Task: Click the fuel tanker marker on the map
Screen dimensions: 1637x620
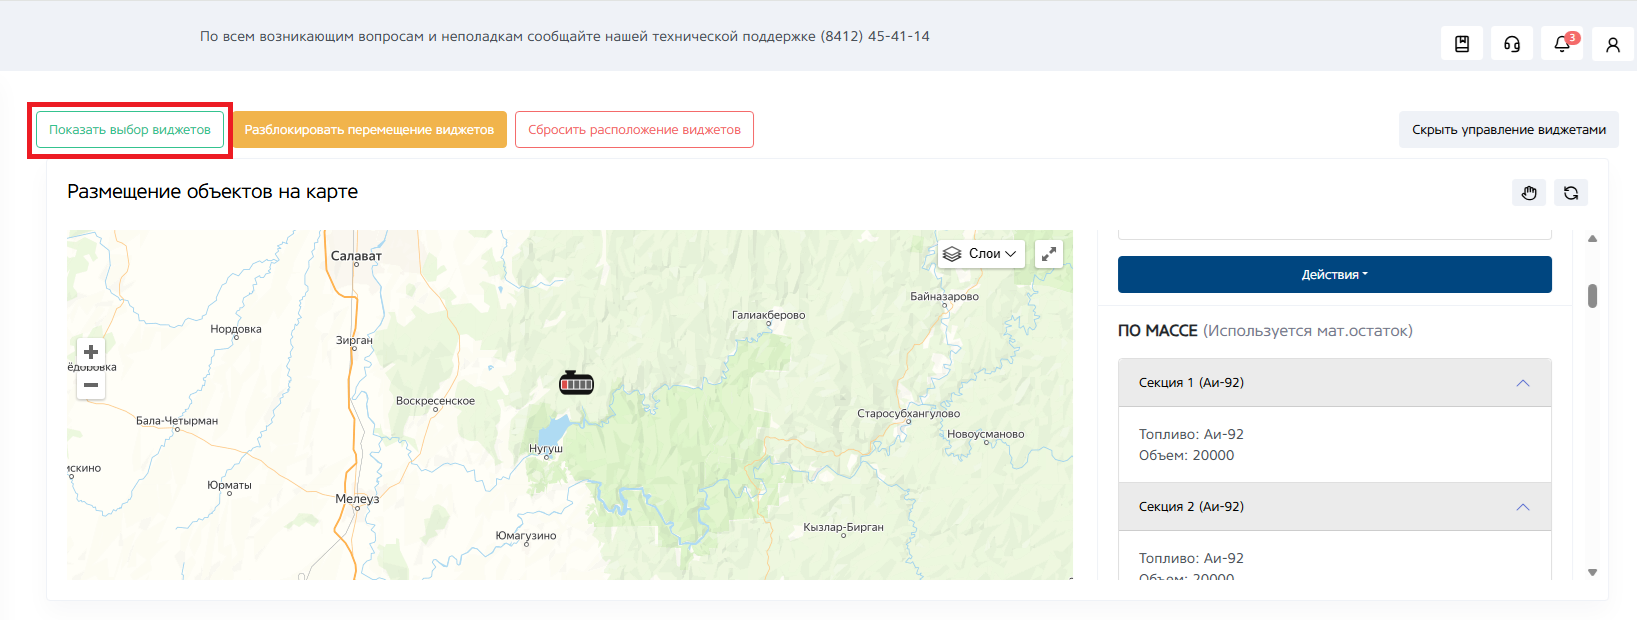Action: click(x=576, y=382)
